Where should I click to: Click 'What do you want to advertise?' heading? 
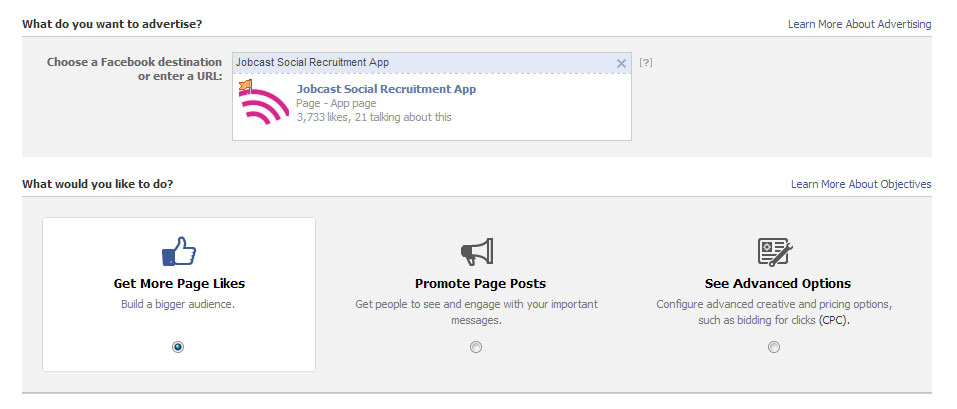pyautogui.click(x=112, y=24)
